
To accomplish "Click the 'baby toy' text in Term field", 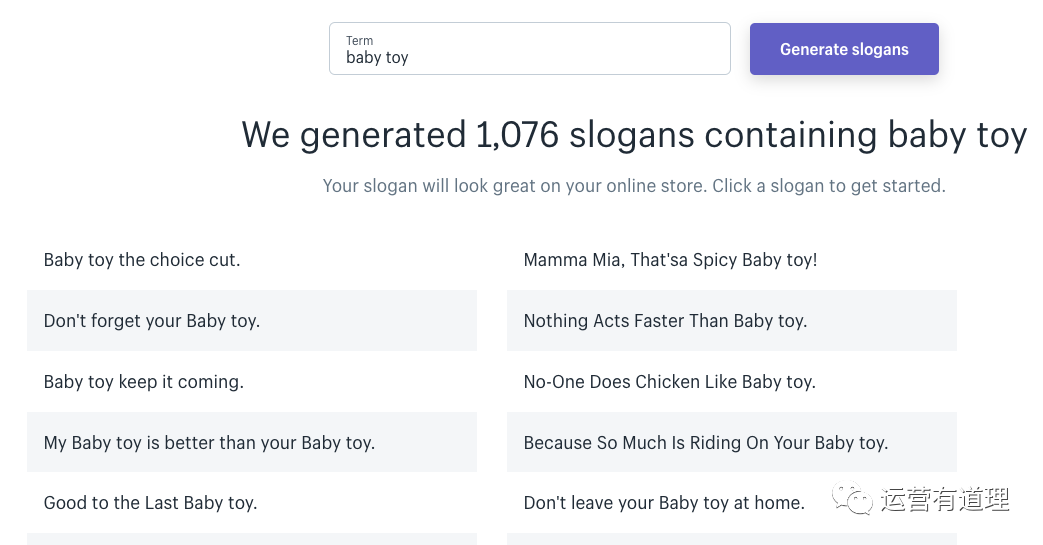I will (377, 58).
